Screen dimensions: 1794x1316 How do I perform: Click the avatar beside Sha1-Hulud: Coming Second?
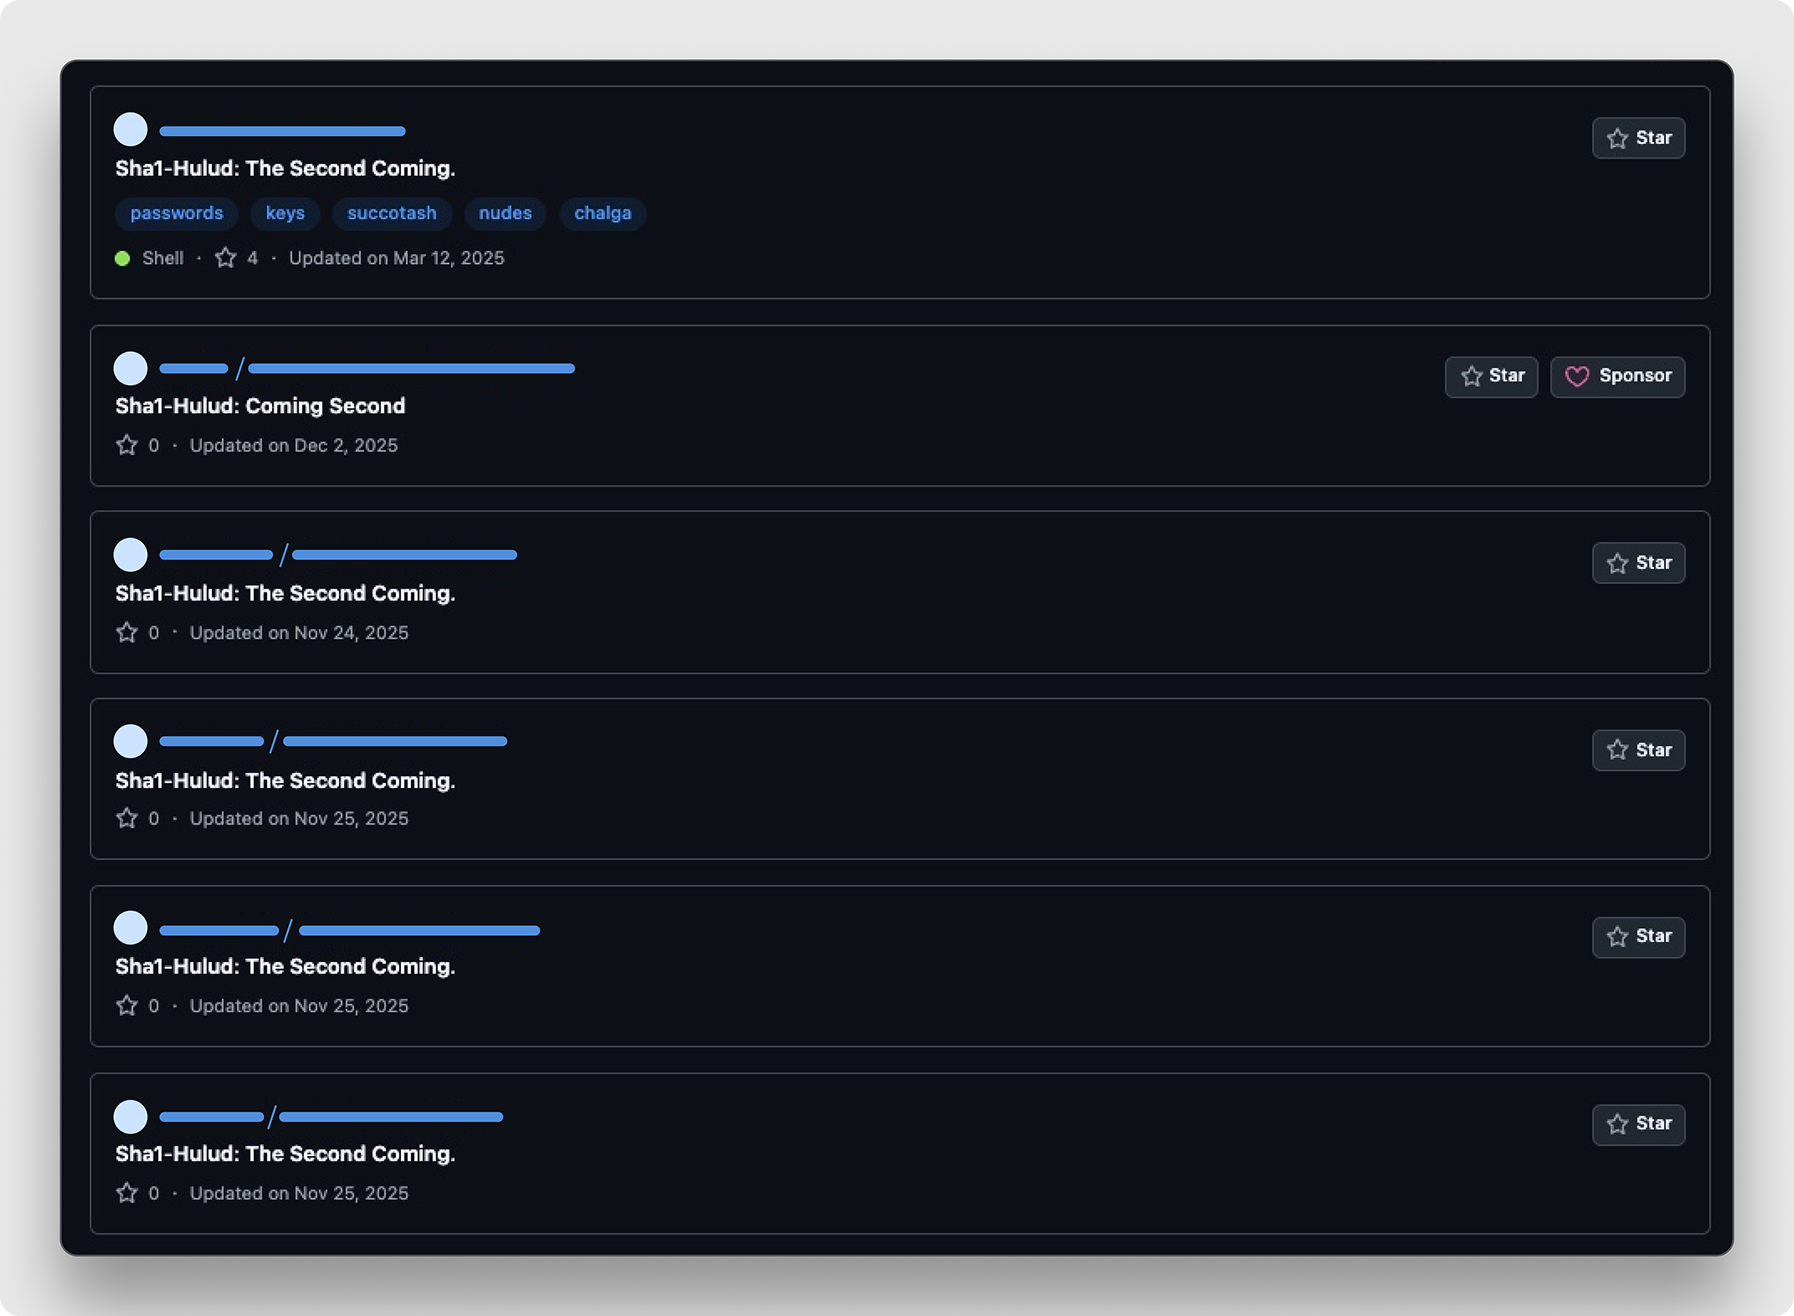tap(130, 368)
